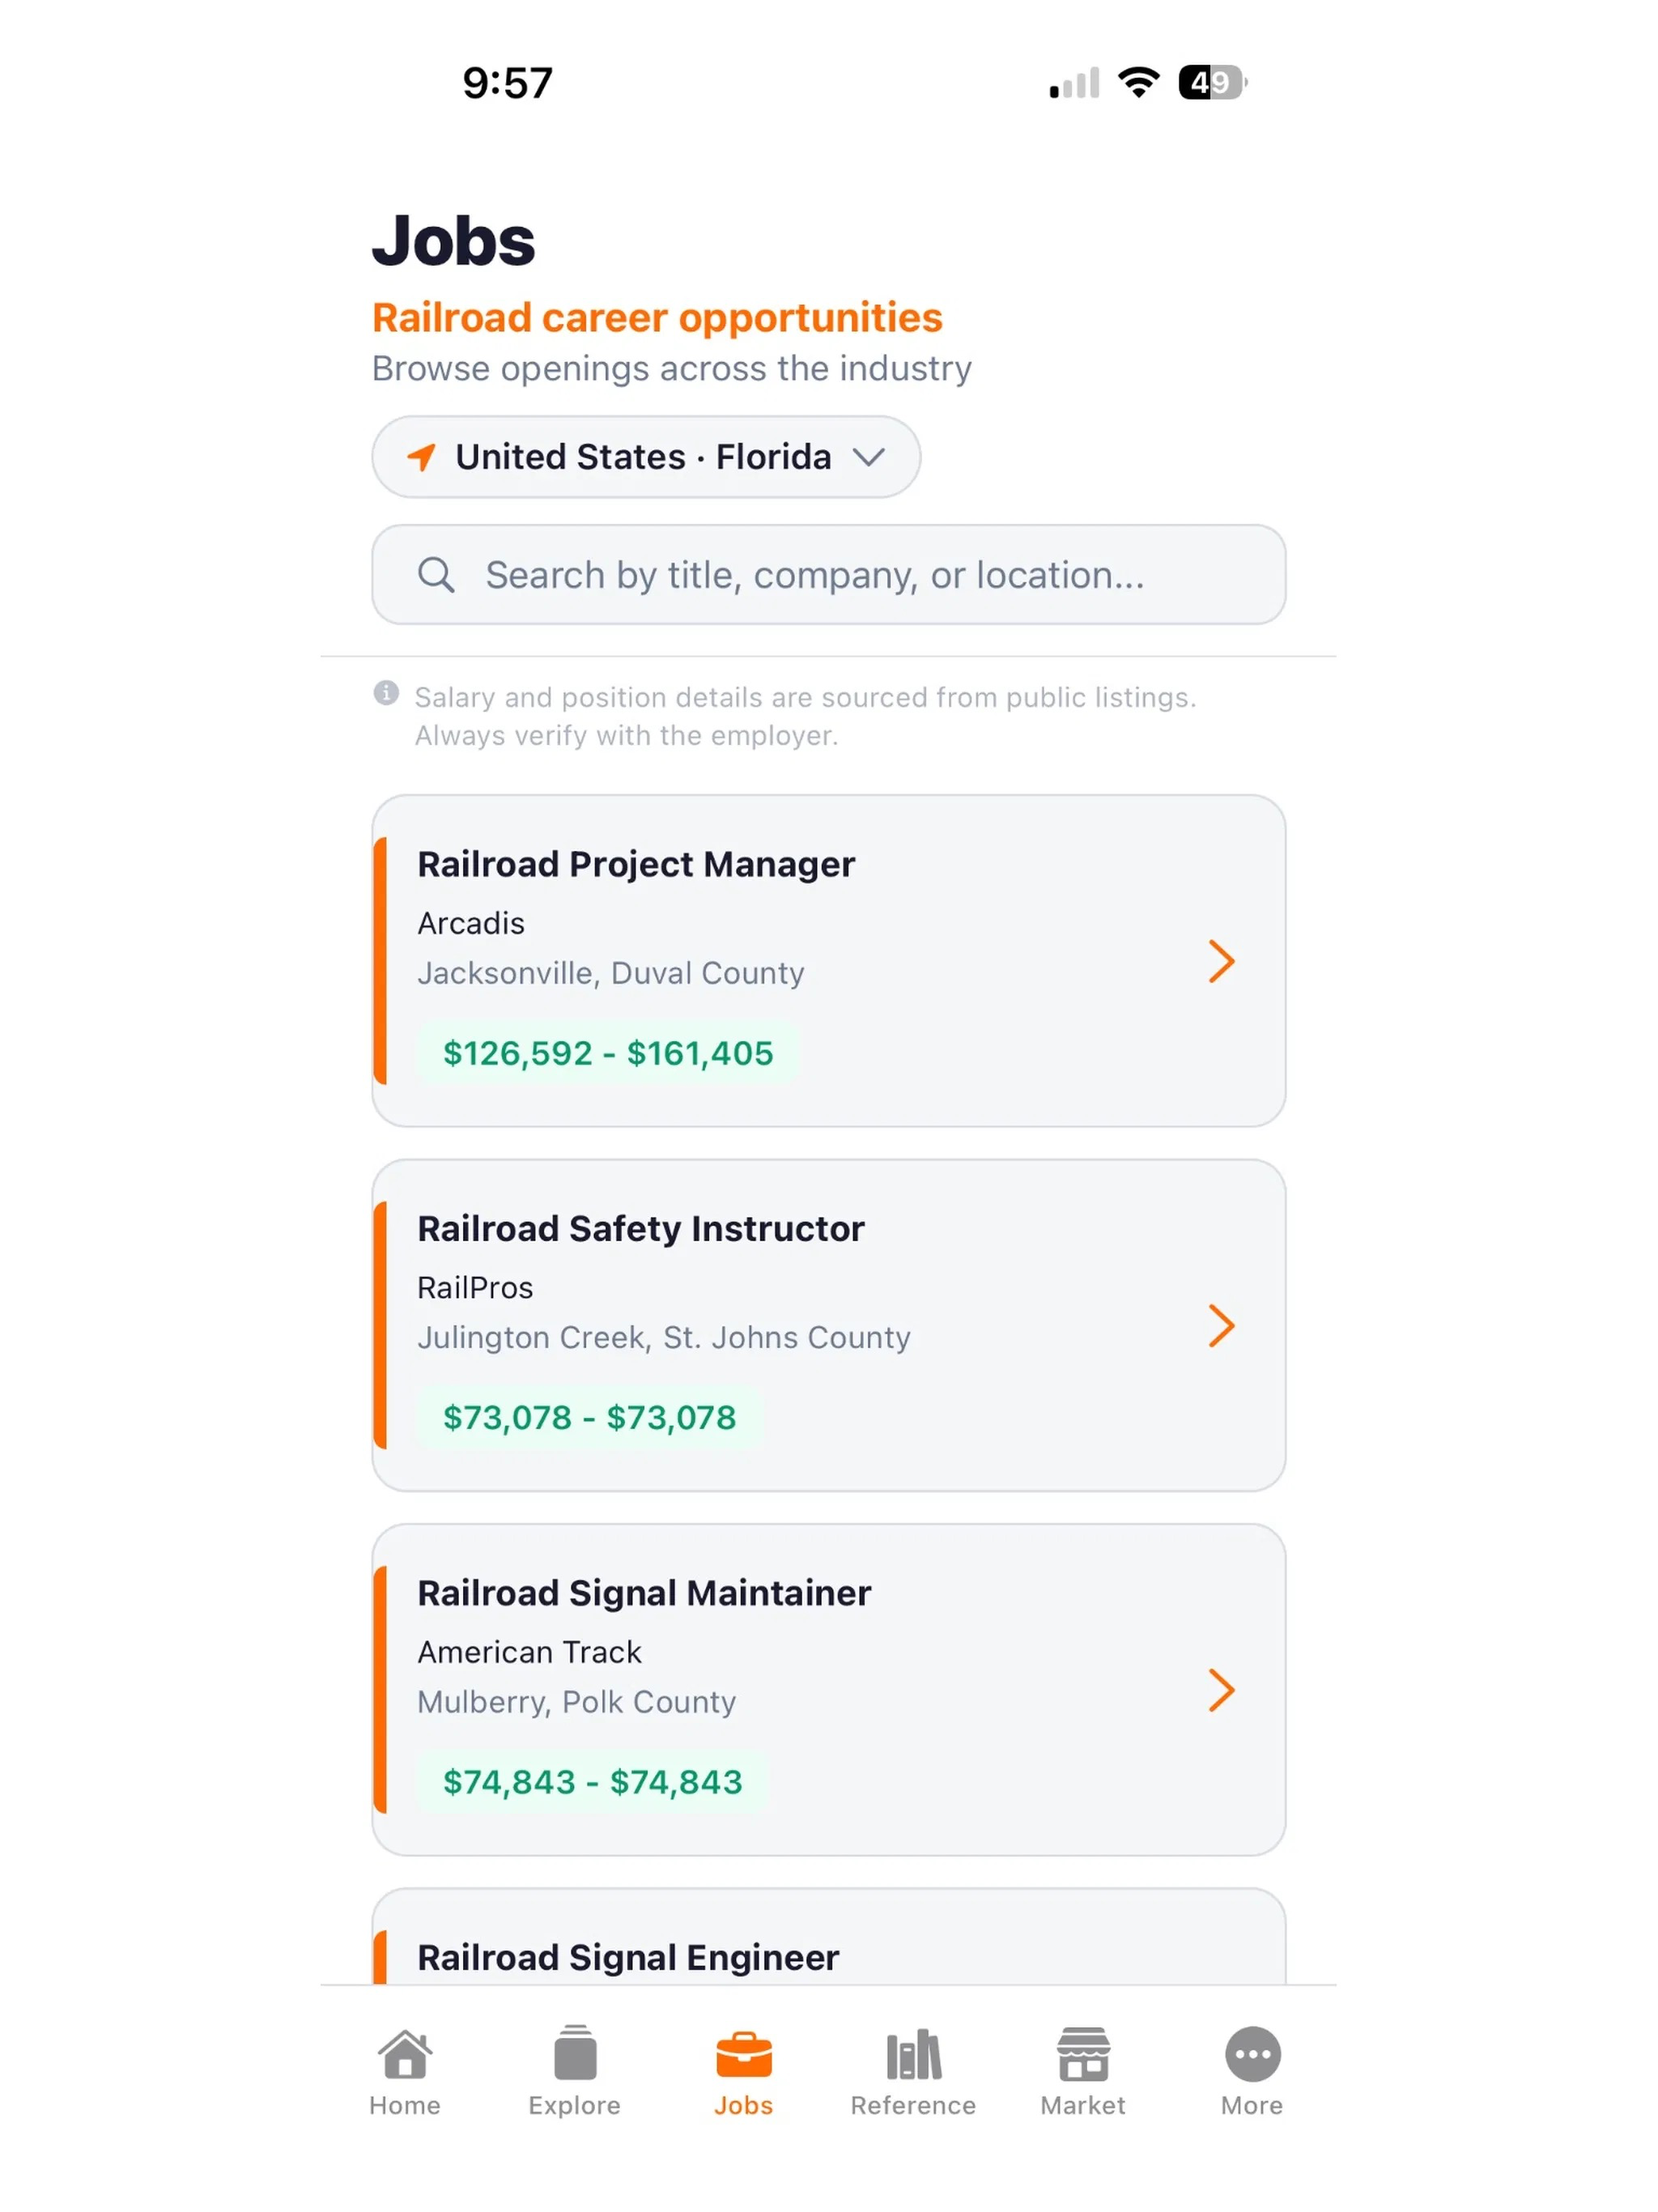Tap the More ellipsis icon
This screenshot has width=1658, height=2212.
pyautogui.click(x=1252, y=2054)
